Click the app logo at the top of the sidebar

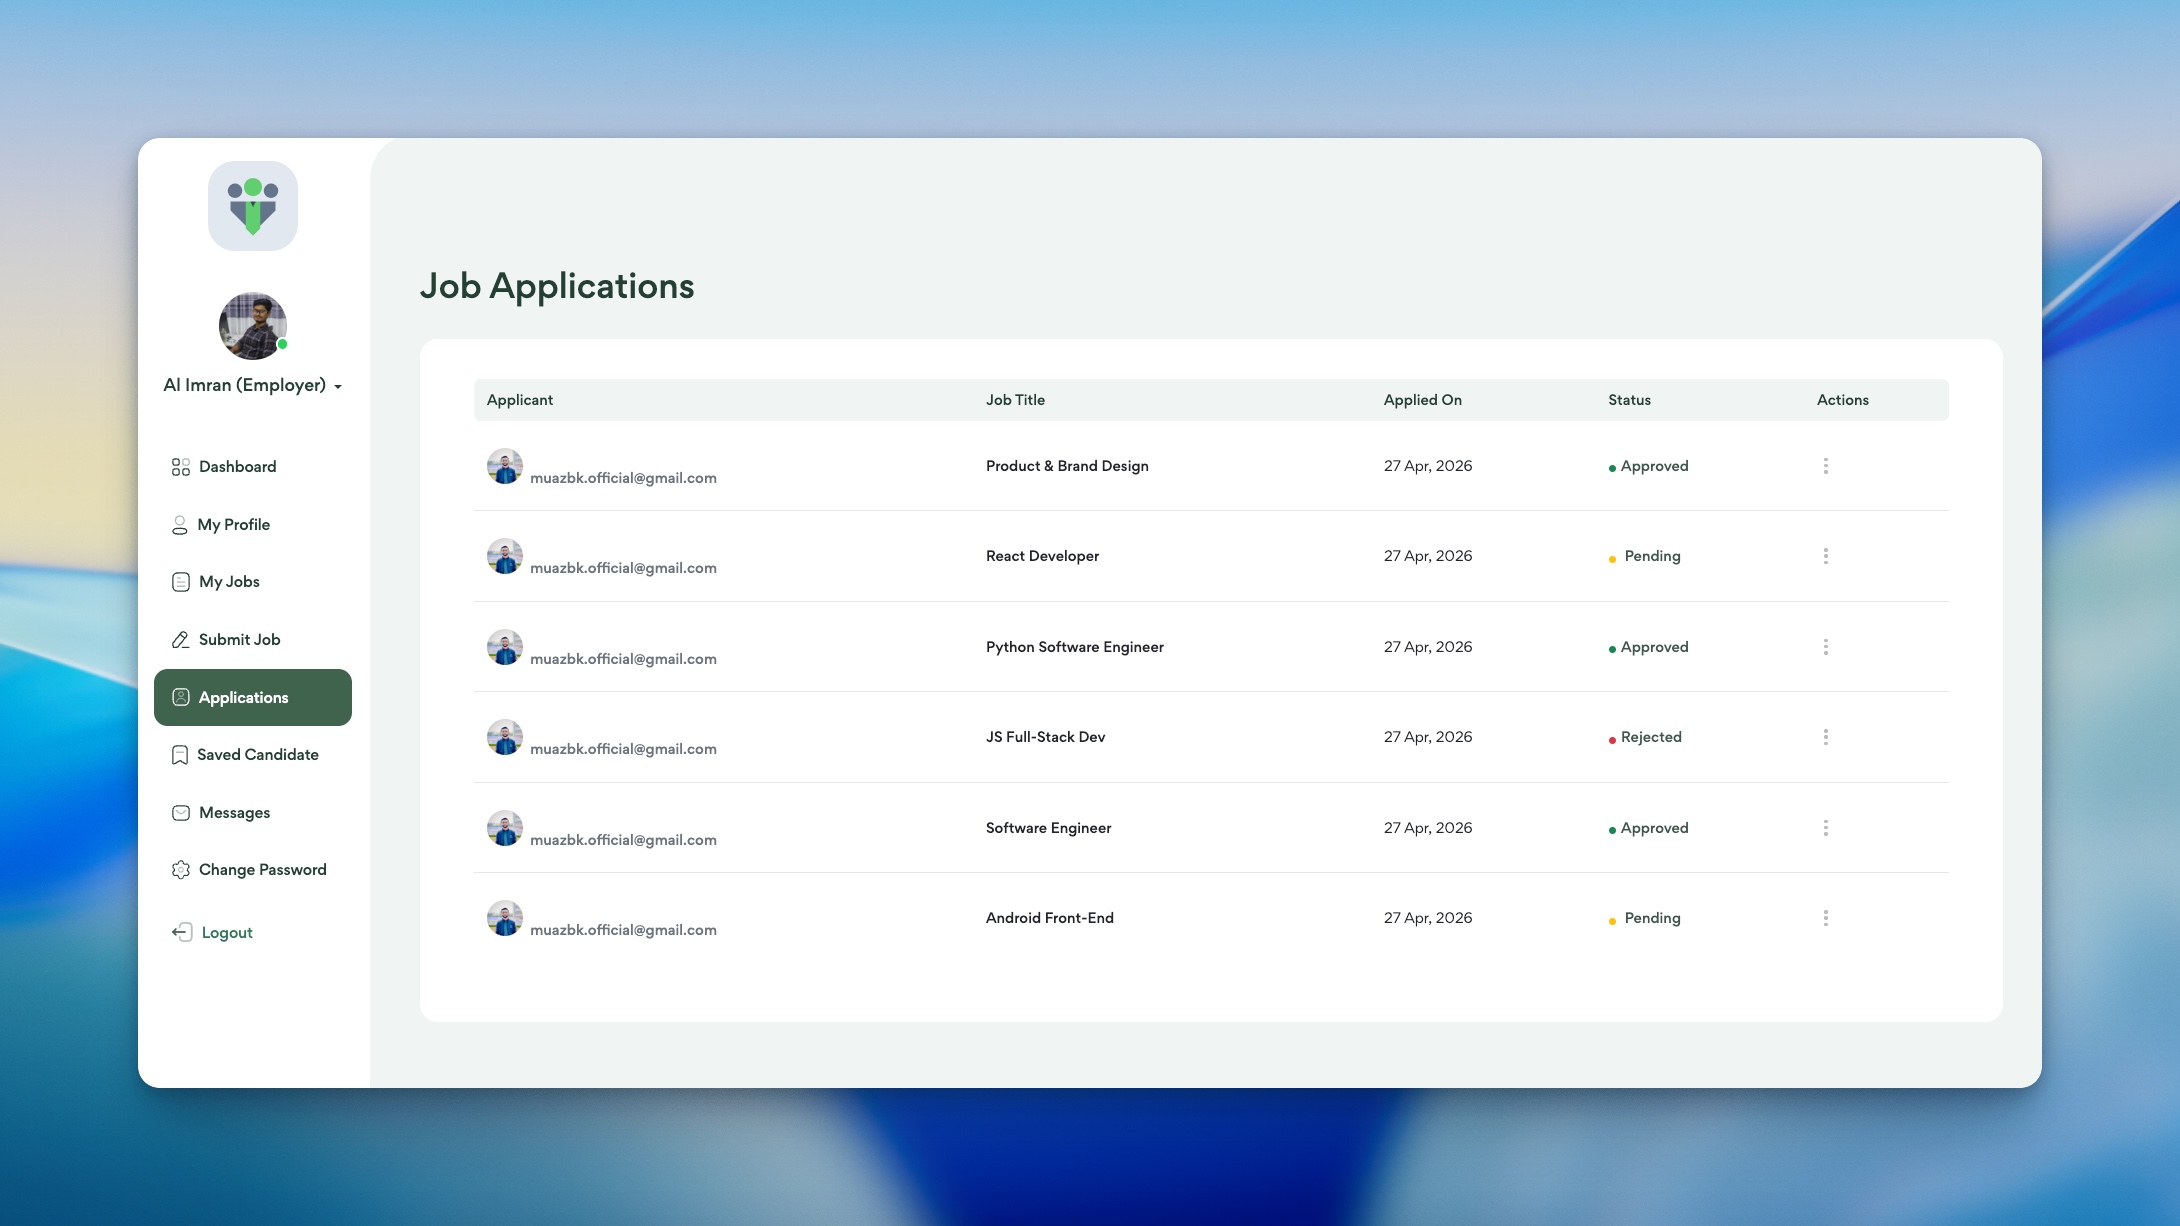[x=253, y=206]
